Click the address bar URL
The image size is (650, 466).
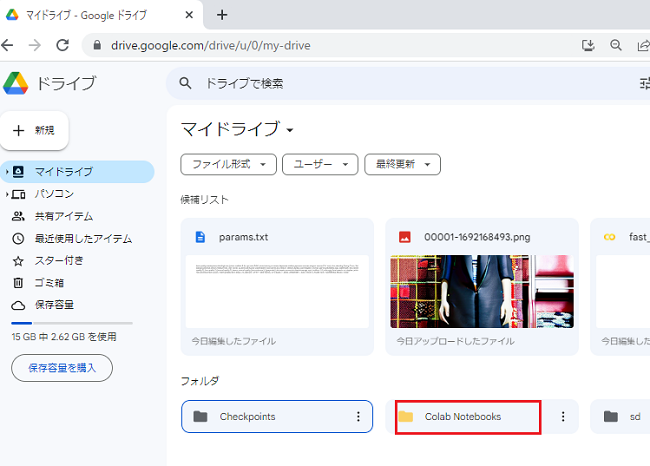coord(211,45)
